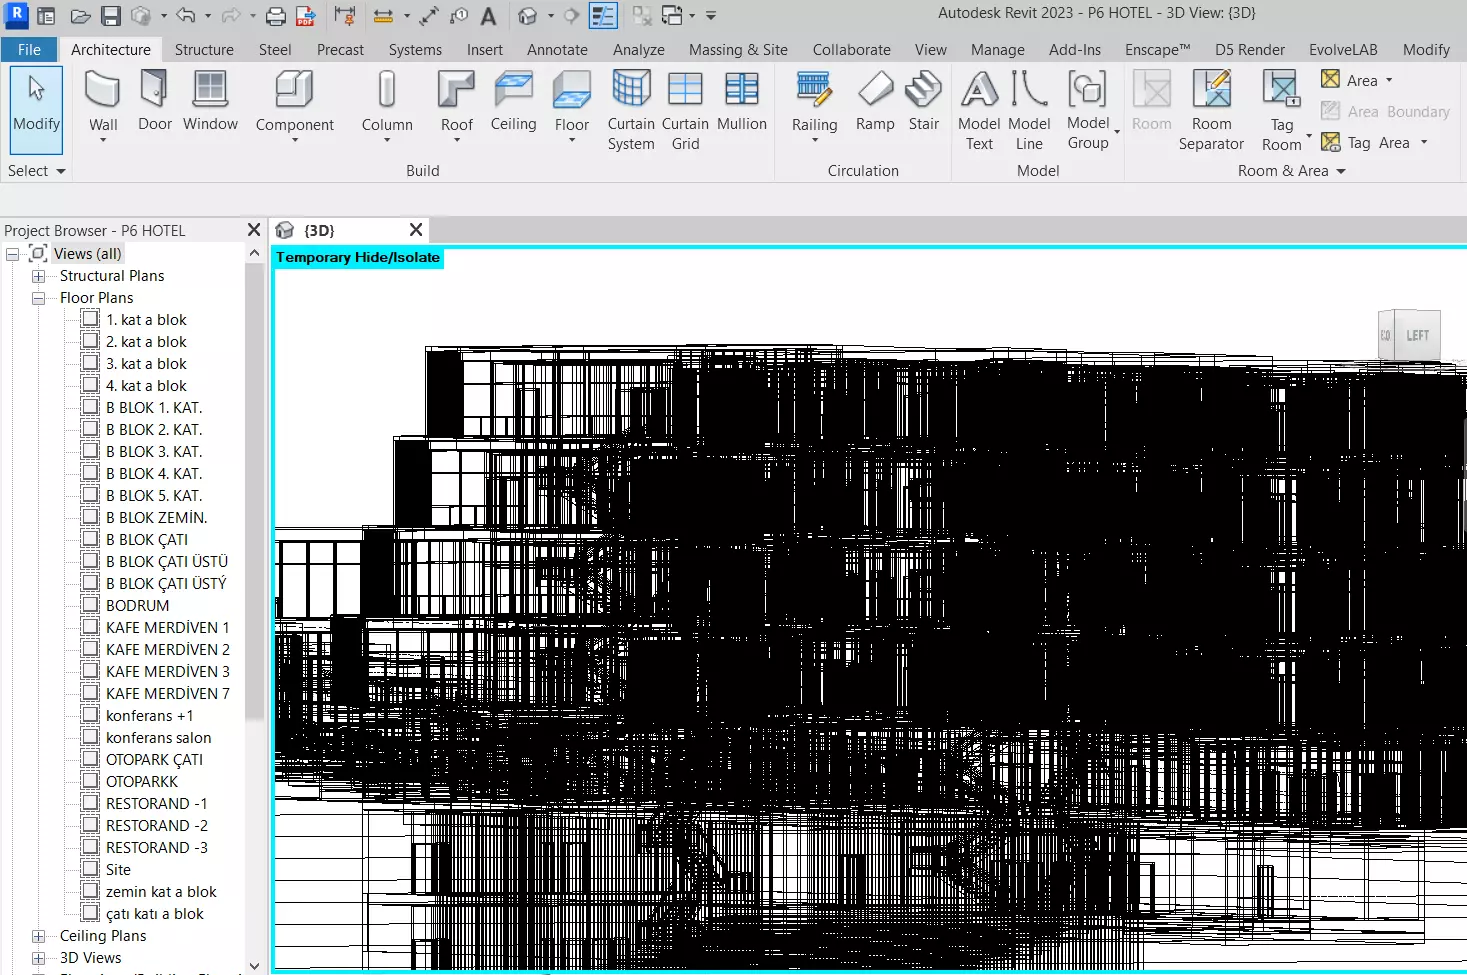The image size is (1467, 975).
Task: Open the 'konferans salon' plan
Action: (158, 738)
